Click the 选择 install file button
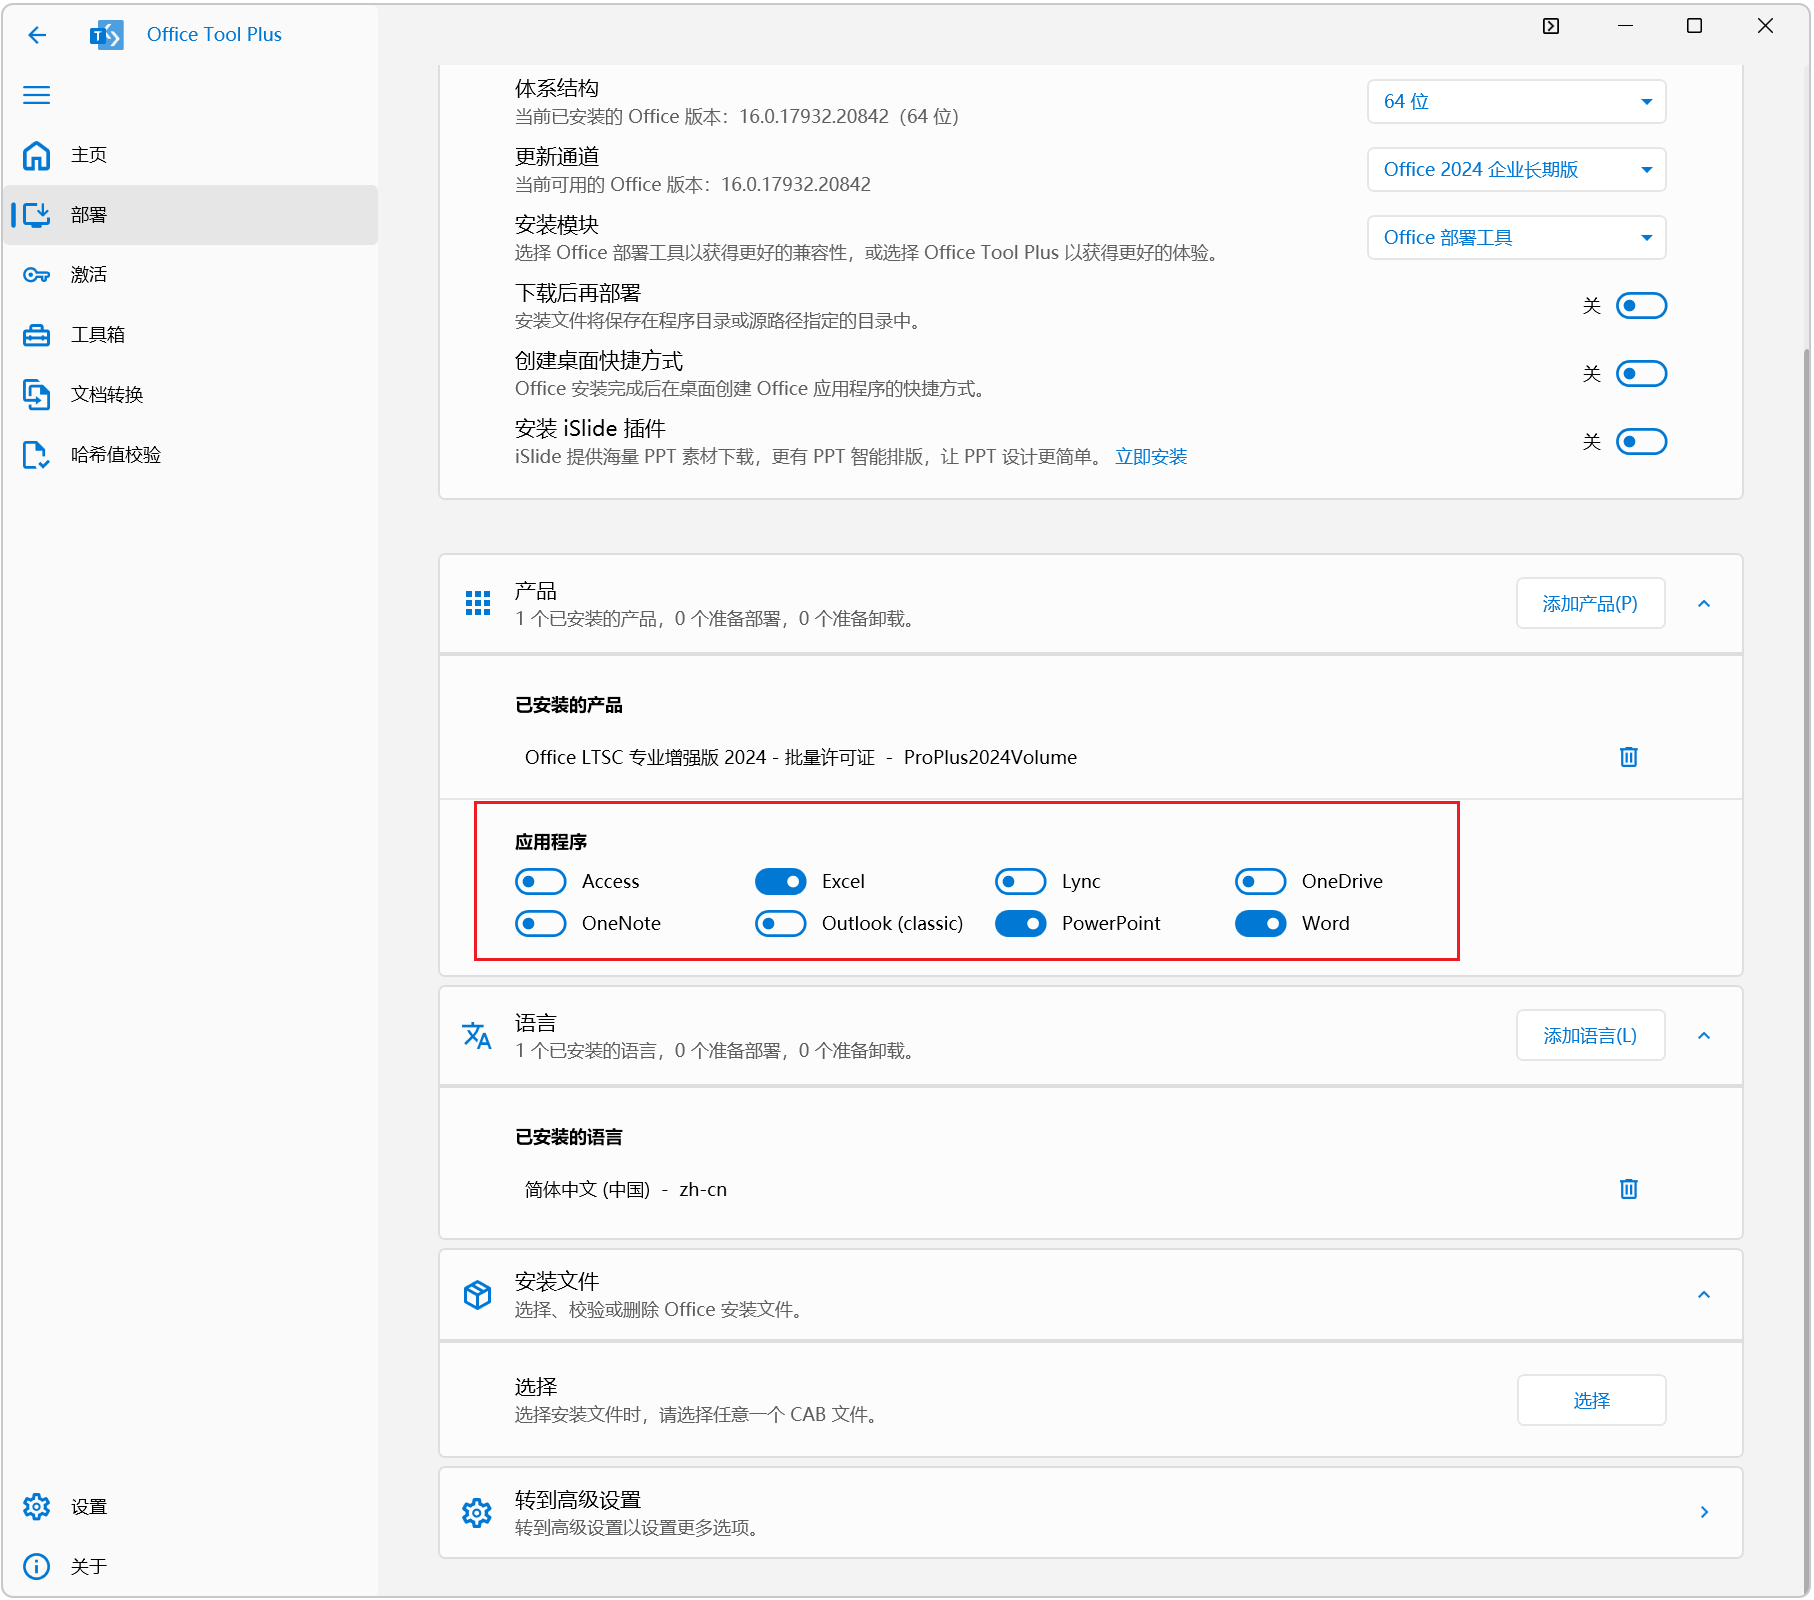The height and width of the screenshot is (1600, 1814). coord(1592,1401)
